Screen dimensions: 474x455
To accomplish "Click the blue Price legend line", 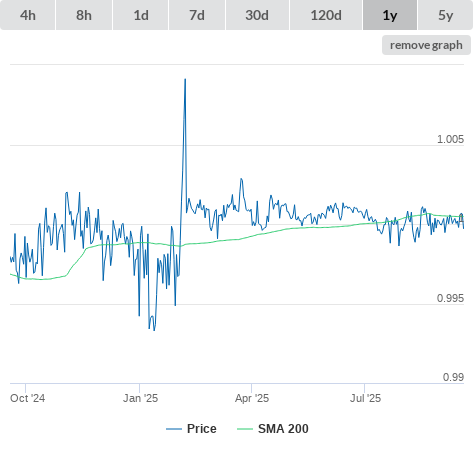I will (x=174, y=429).
